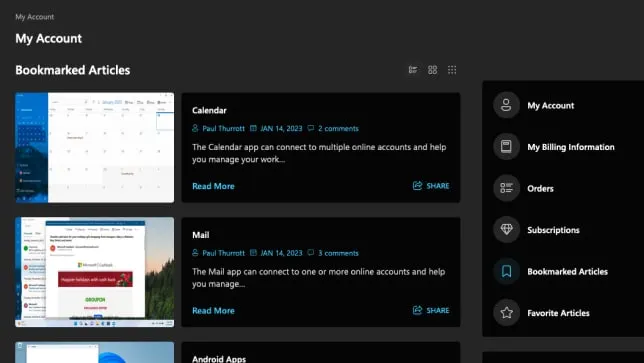Click JAN 14, 2023 date on Mail article
This screenshot has width=644, height=363.
281,253
